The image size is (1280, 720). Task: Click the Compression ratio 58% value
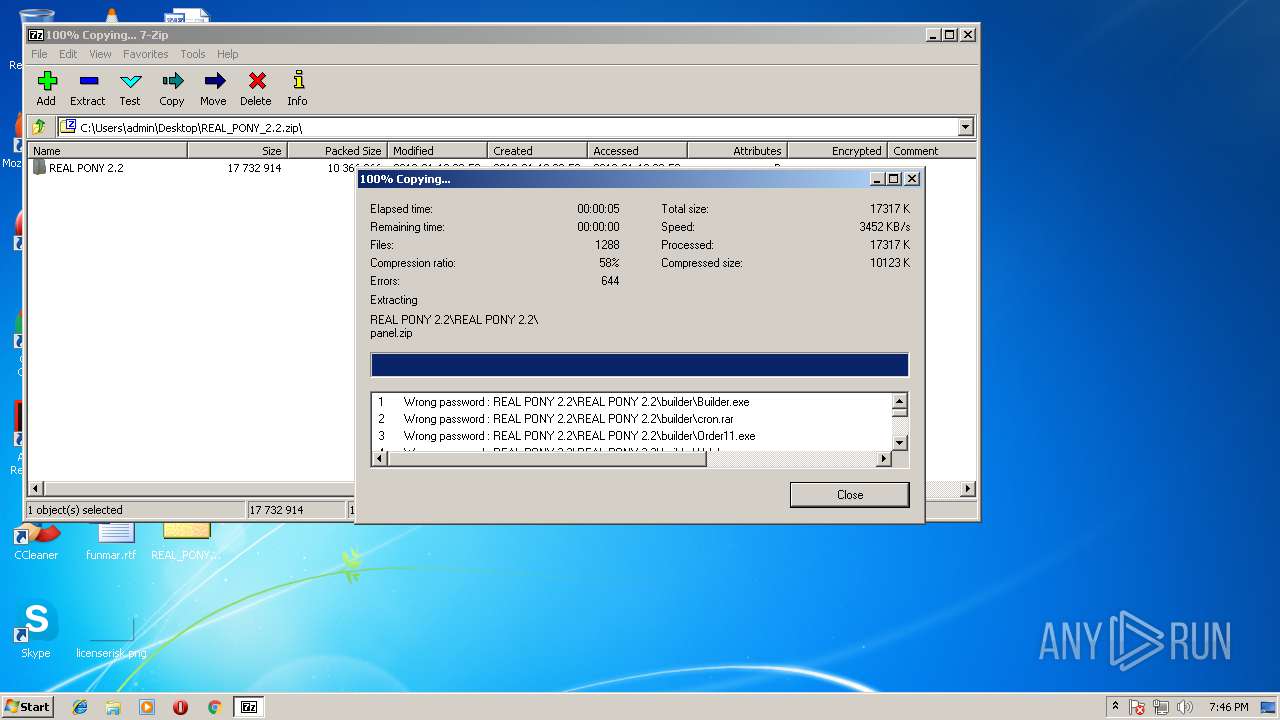(609, 263)
